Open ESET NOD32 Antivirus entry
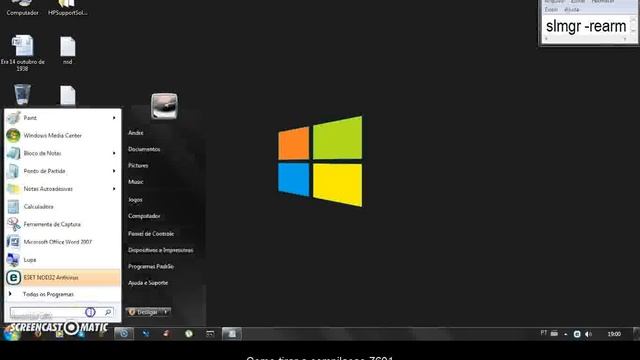Image resolution: width=640 pixels, height=360 pixels. coord(62,278)
